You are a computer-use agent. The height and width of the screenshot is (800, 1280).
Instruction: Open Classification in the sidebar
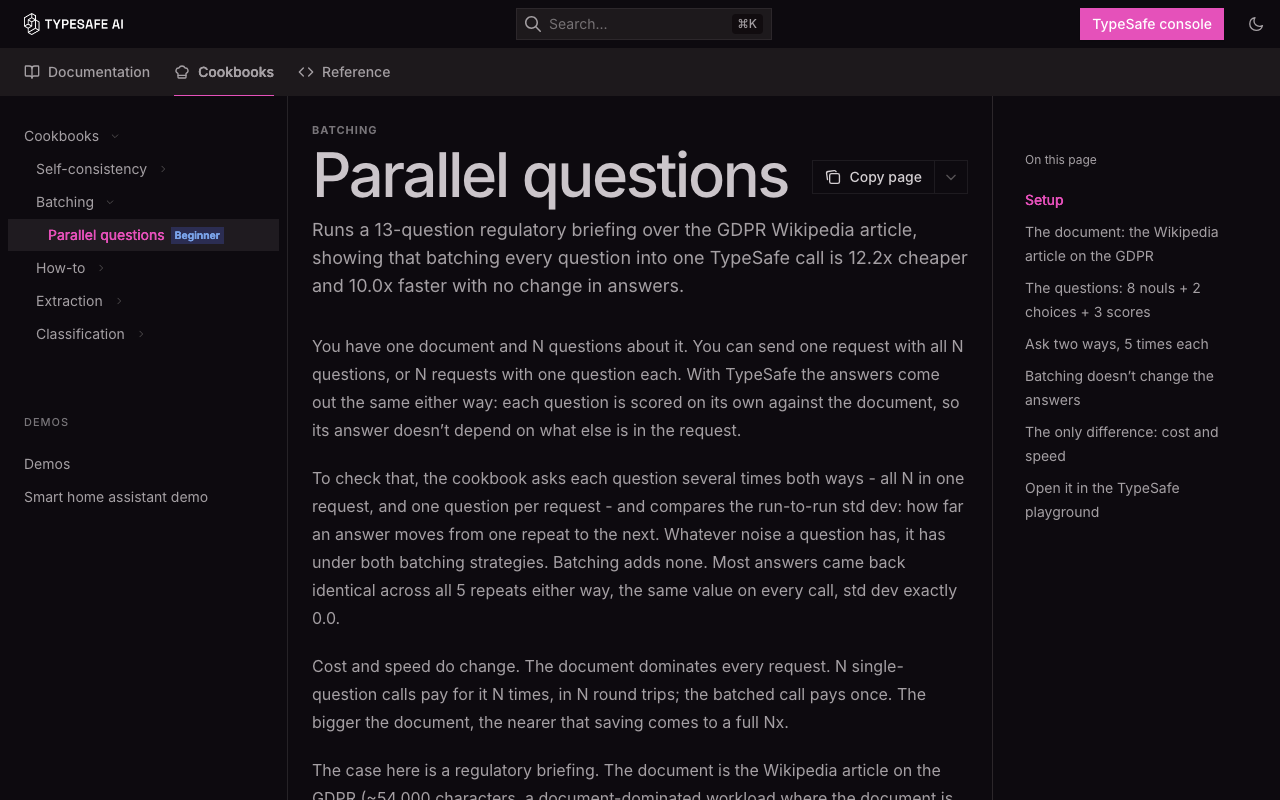coord(80,334)
